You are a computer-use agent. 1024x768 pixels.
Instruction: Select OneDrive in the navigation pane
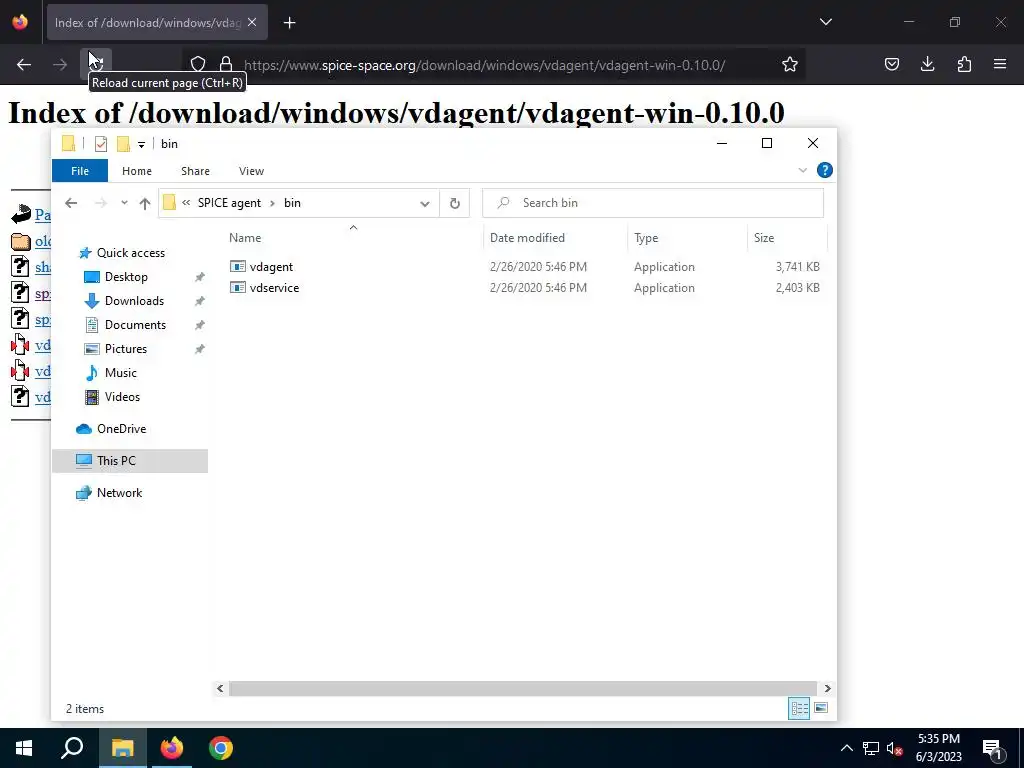click(x=121, y=429)
